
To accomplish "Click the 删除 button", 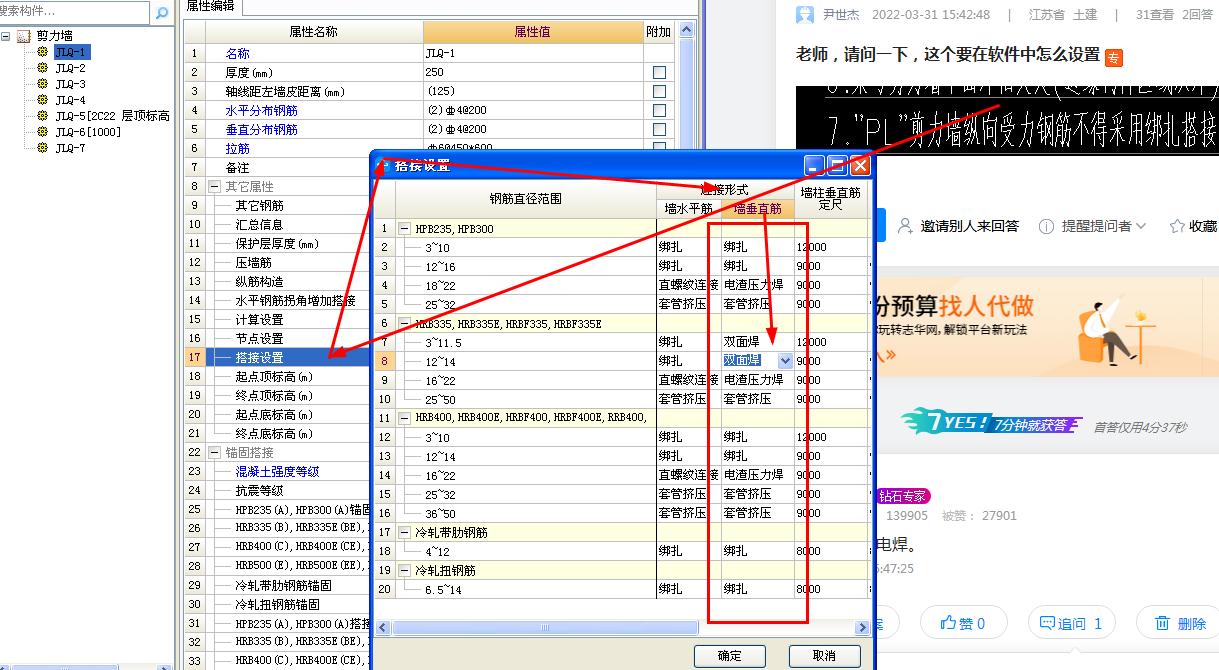I will tap(1181, 623).
